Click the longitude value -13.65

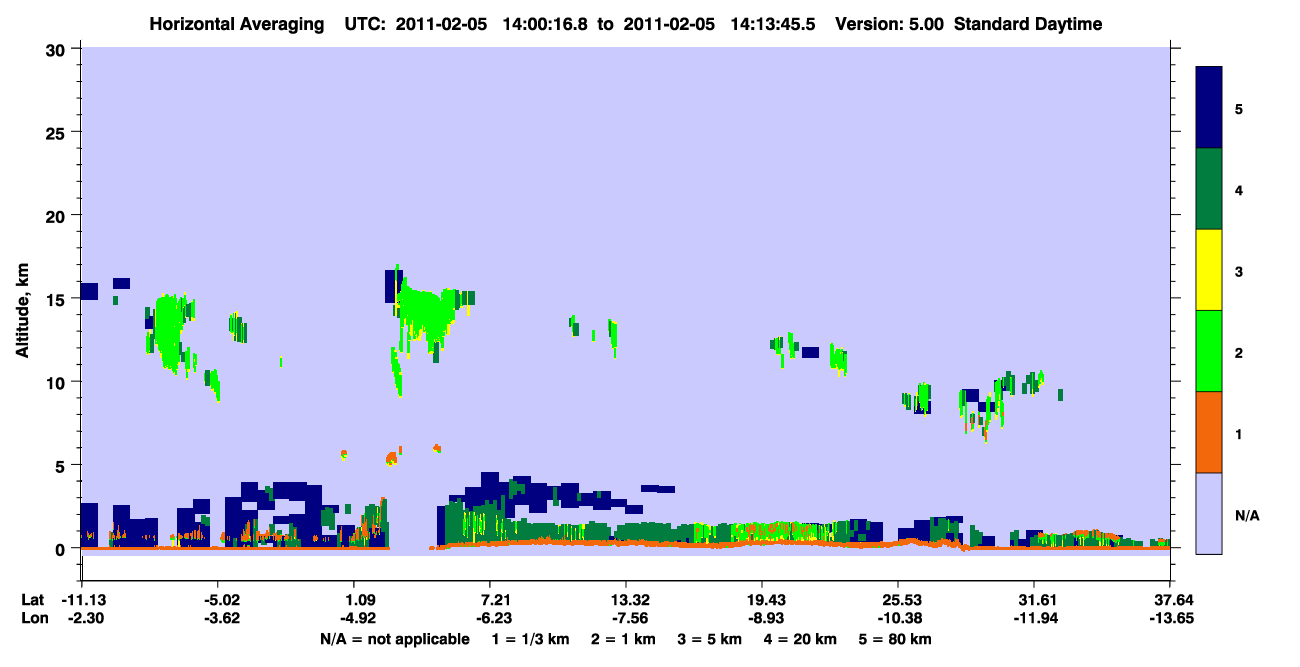coord(1170,618)
